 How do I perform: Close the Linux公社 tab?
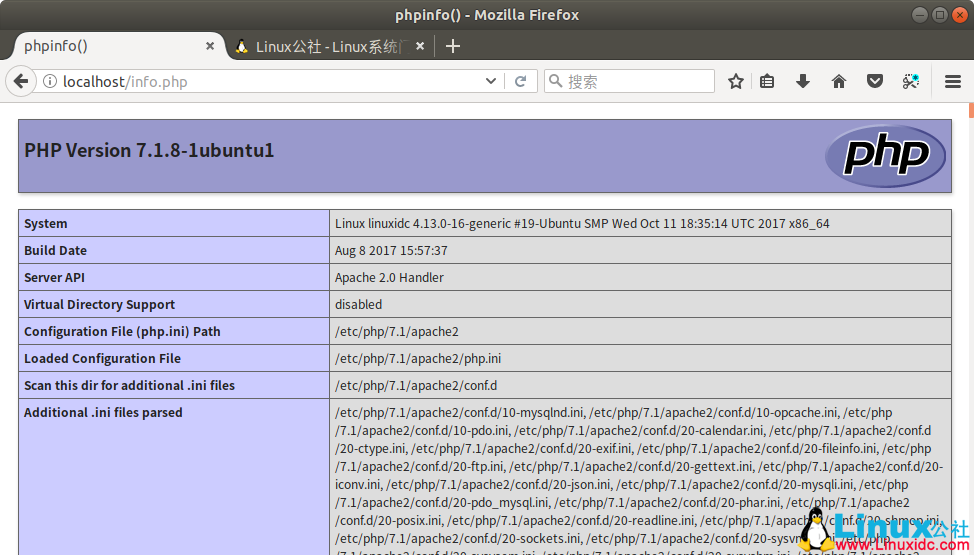(x=420, y=46)
